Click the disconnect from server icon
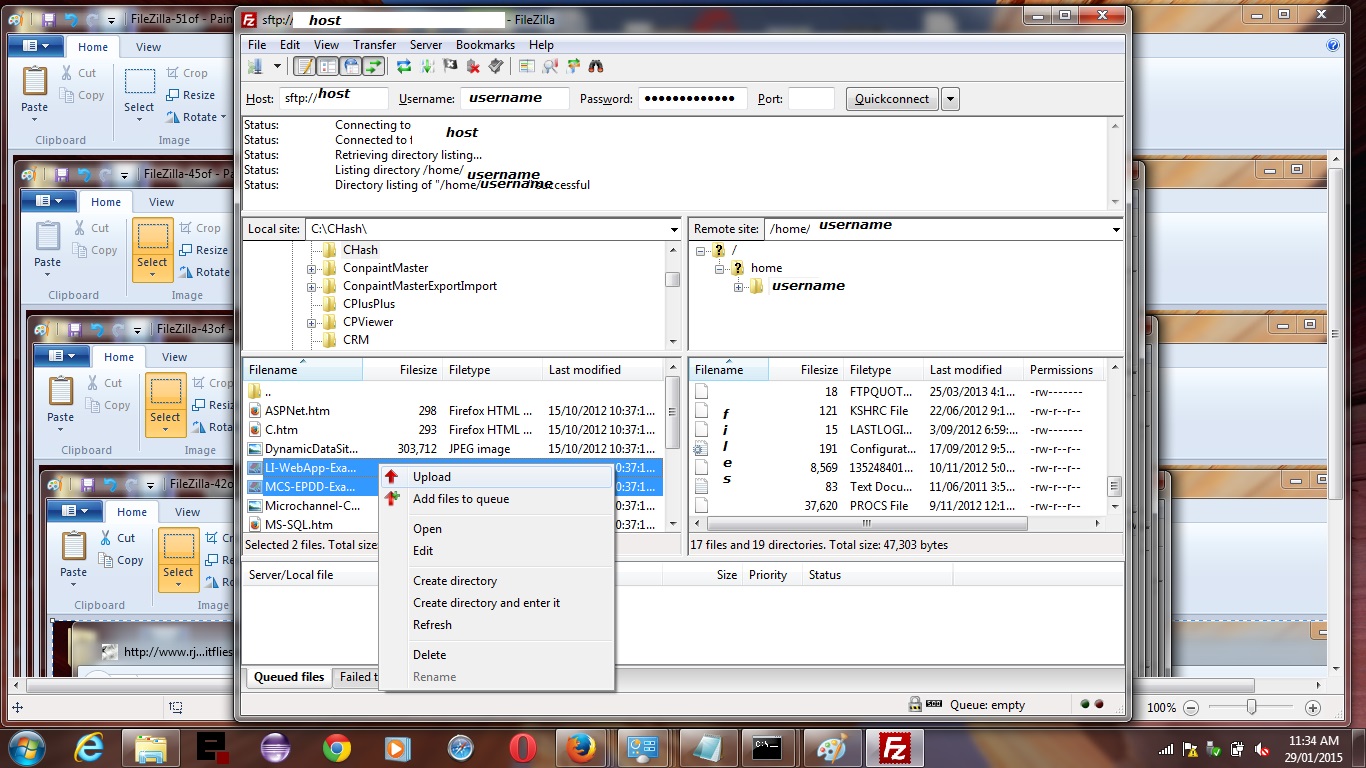The image size is (1366, 768). pos(473,66)
